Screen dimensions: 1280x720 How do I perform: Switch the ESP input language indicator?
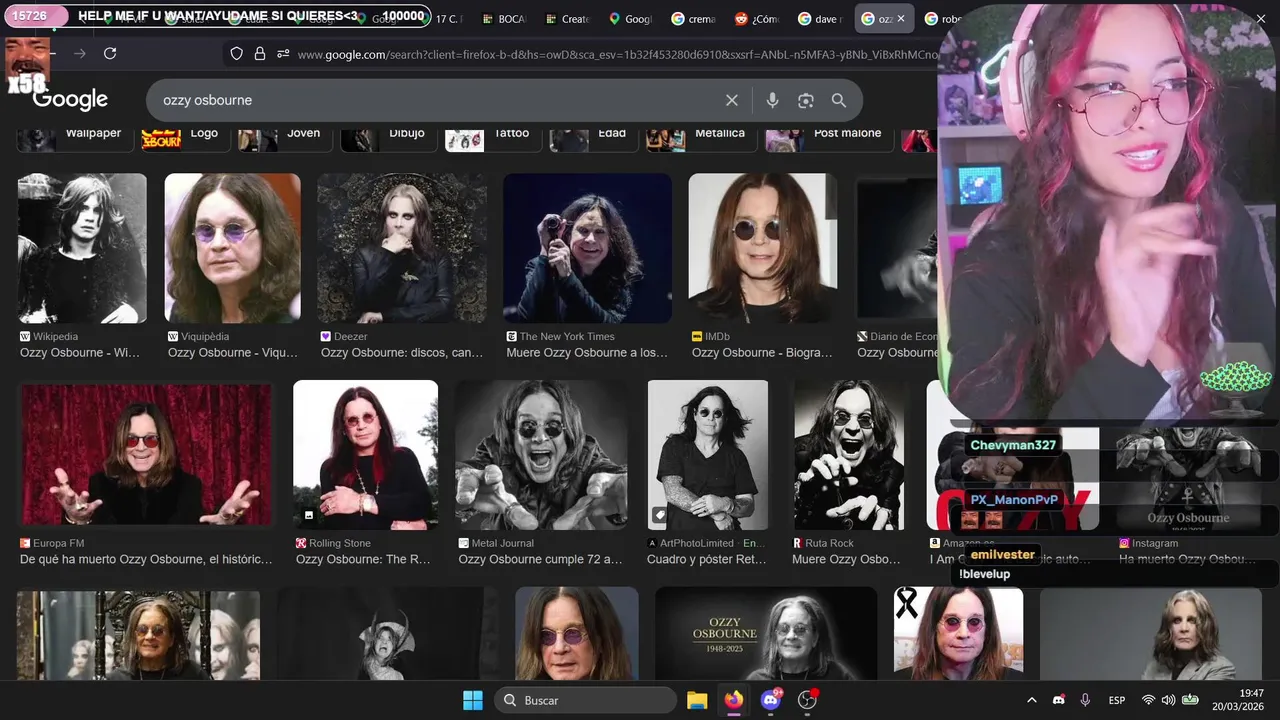(1117, 700)
